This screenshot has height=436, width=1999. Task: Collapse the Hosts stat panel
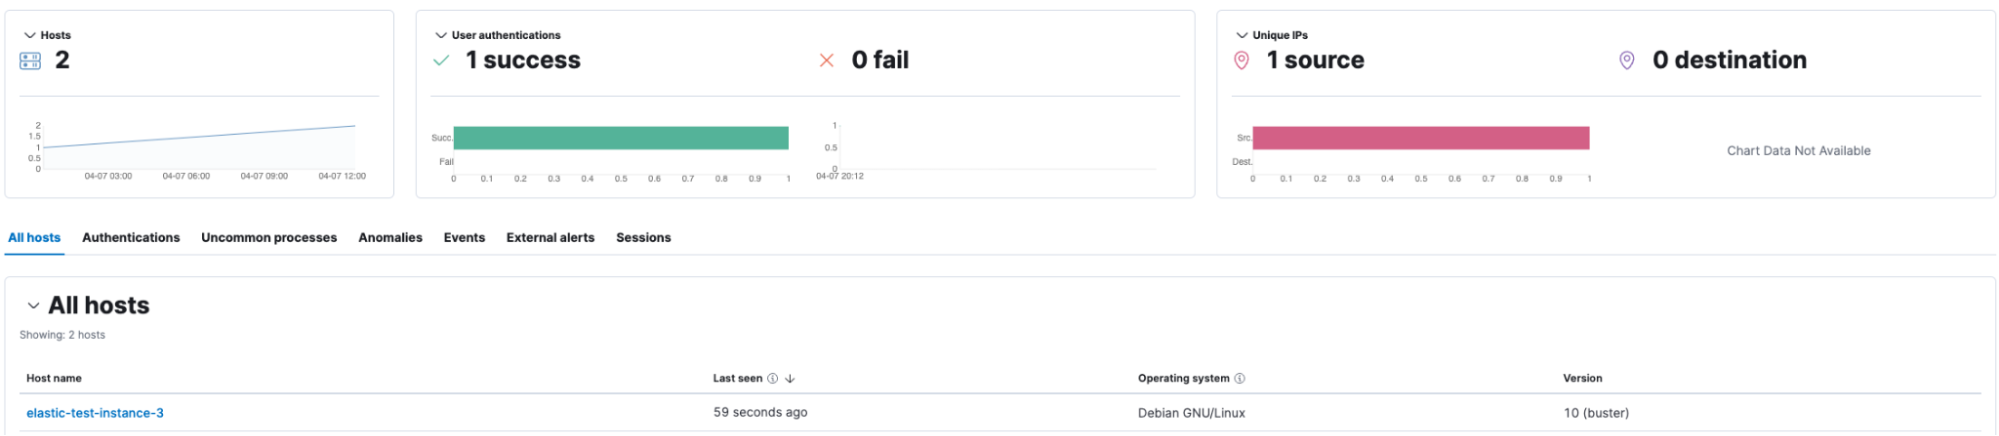click(x=30, y=35)
